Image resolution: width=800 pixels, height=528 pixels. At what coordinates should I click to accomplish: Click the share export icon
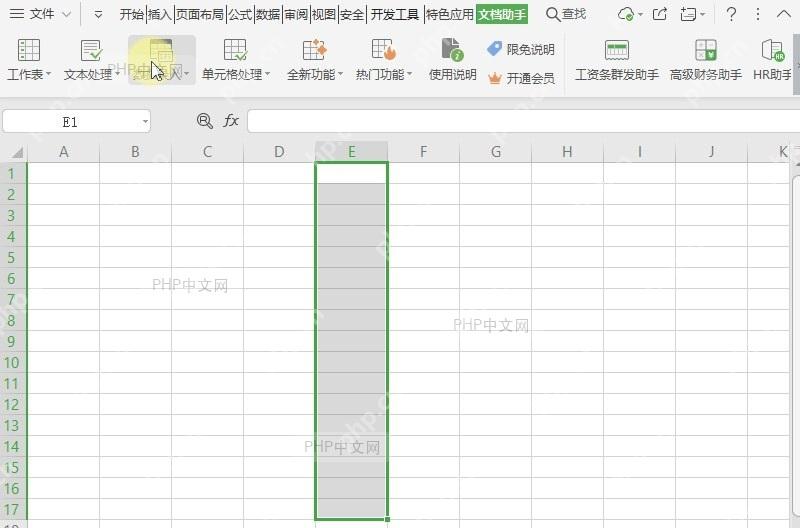click(x=660, y=14)
